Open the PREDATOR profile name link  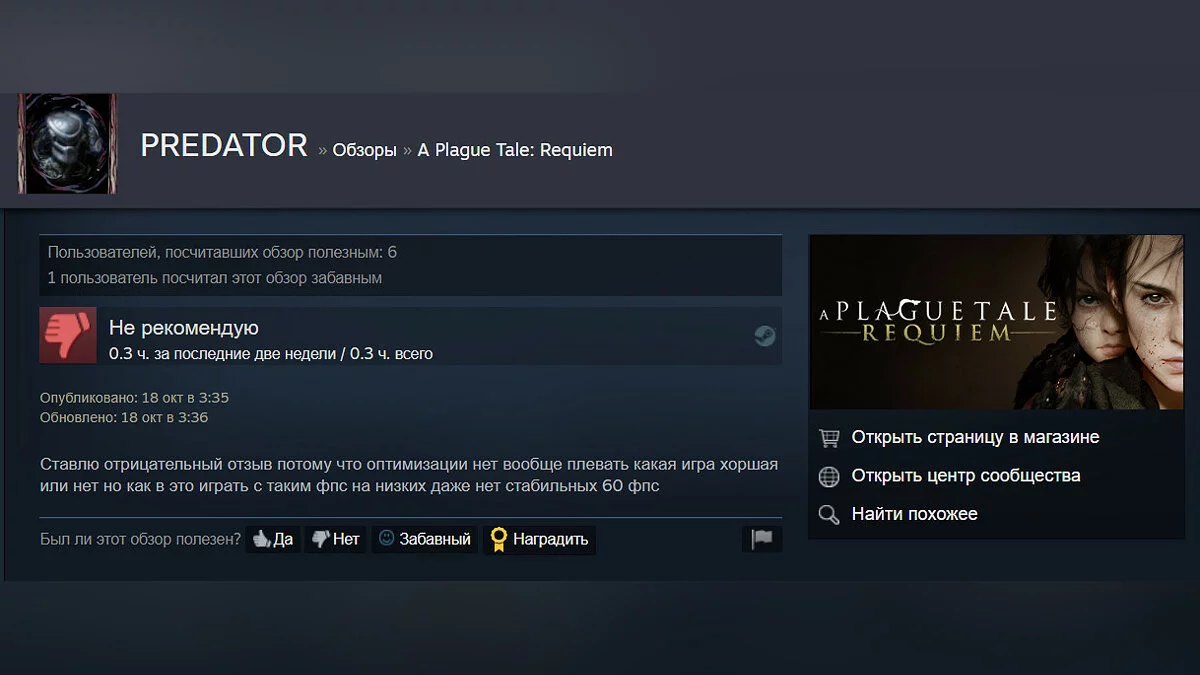224,146
